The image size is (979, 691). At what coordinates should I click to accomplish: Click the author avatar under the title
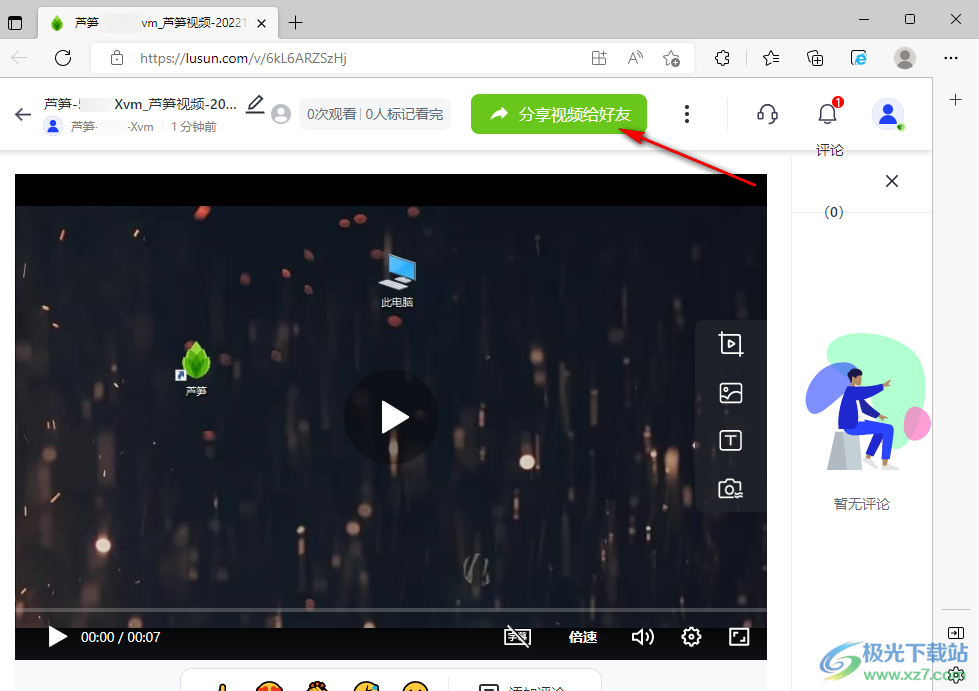pyautogui.click(x=53, y=127)
